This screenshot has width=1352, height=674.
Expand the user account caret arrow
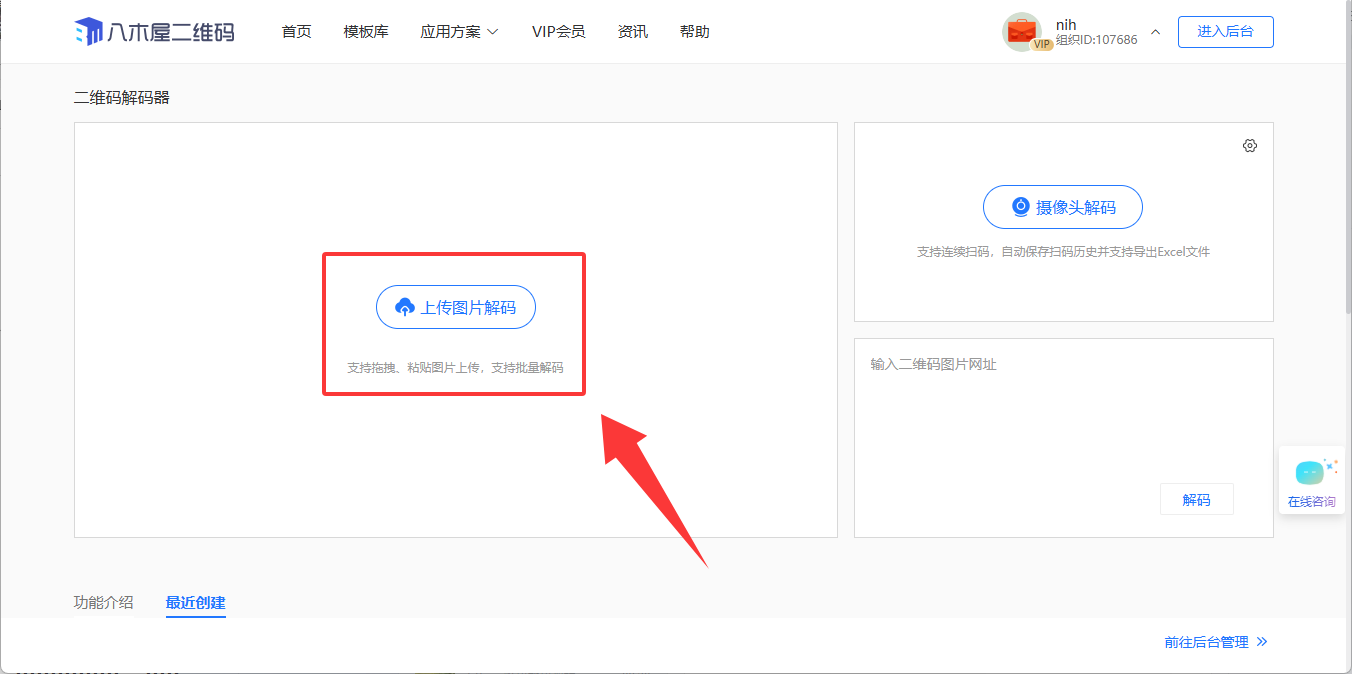[x=1155, y=32]
